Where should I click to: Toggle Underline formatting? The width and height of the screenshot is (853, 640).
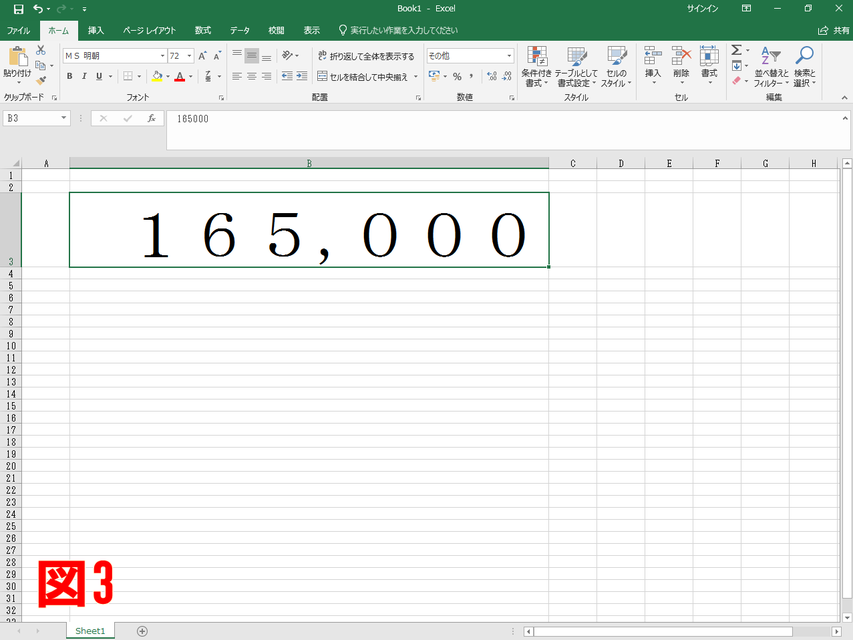tap(99, 76)
